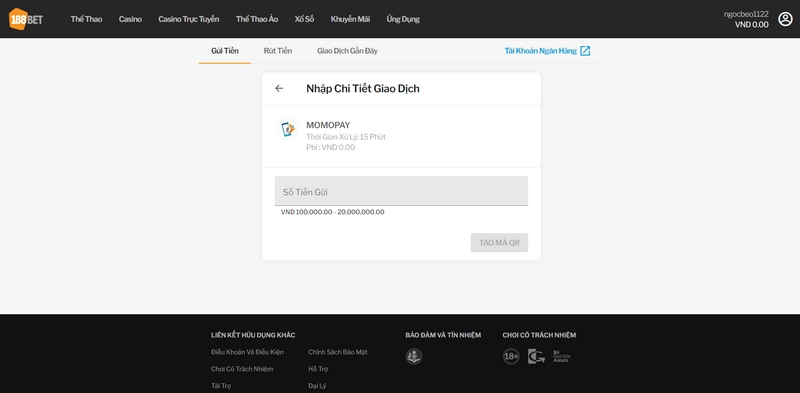Click the 18+ age restriction badge
The image size is (800, 393).
(511, 356)
